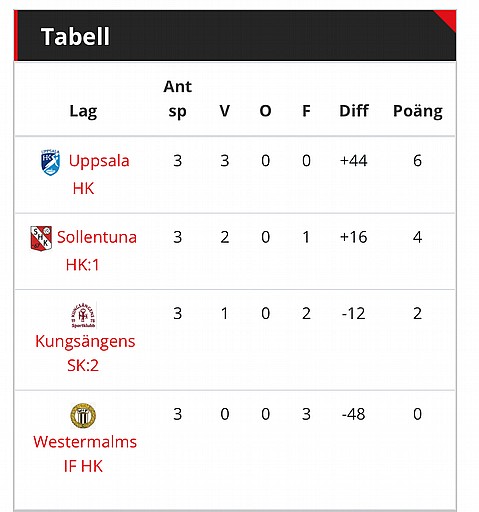
Task: Open the Westermalms IF HK team link
Action: click(85, 454)
